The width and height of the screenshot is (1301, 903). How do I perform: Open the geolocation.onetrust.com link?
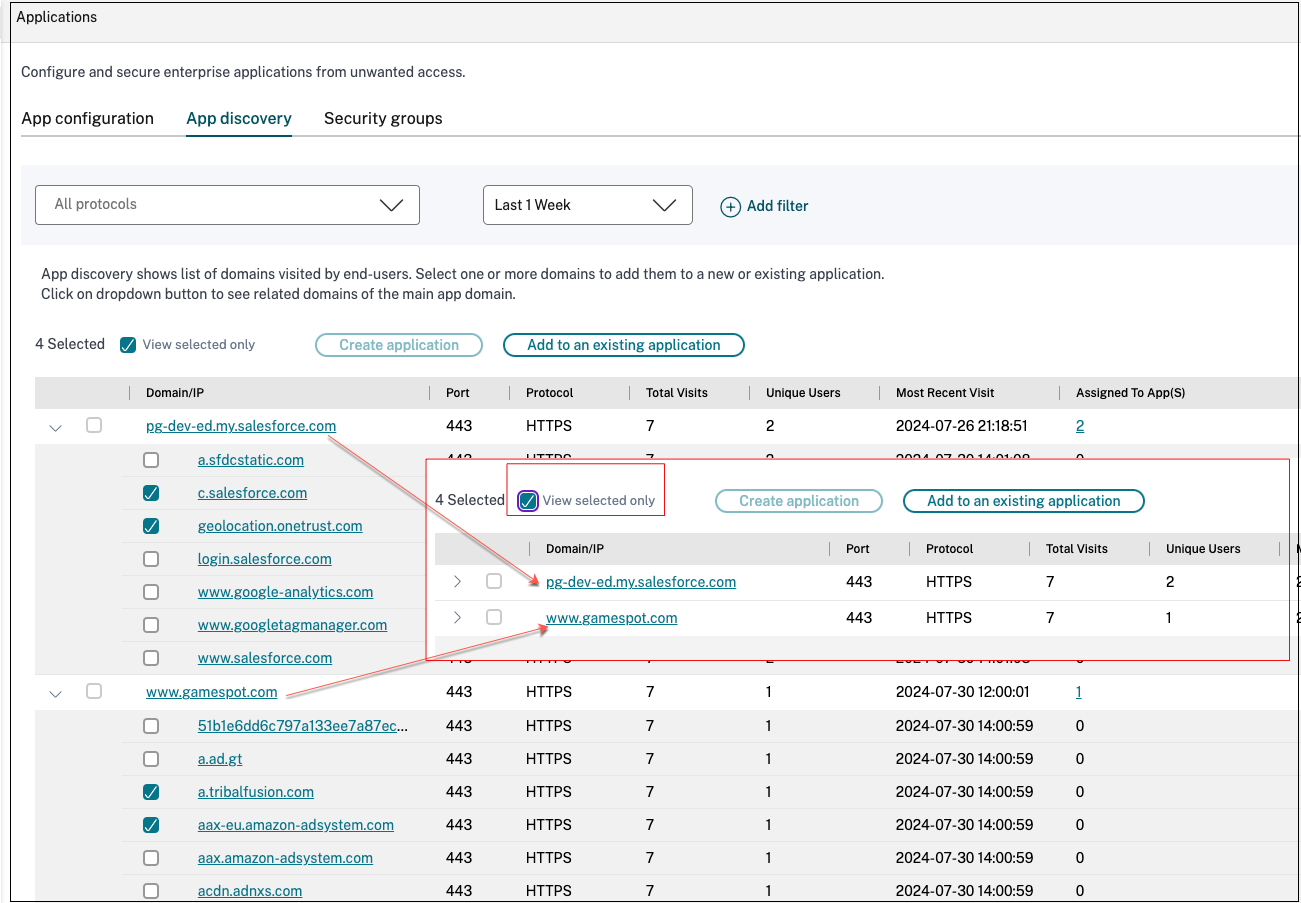click(x=280, y=526)
